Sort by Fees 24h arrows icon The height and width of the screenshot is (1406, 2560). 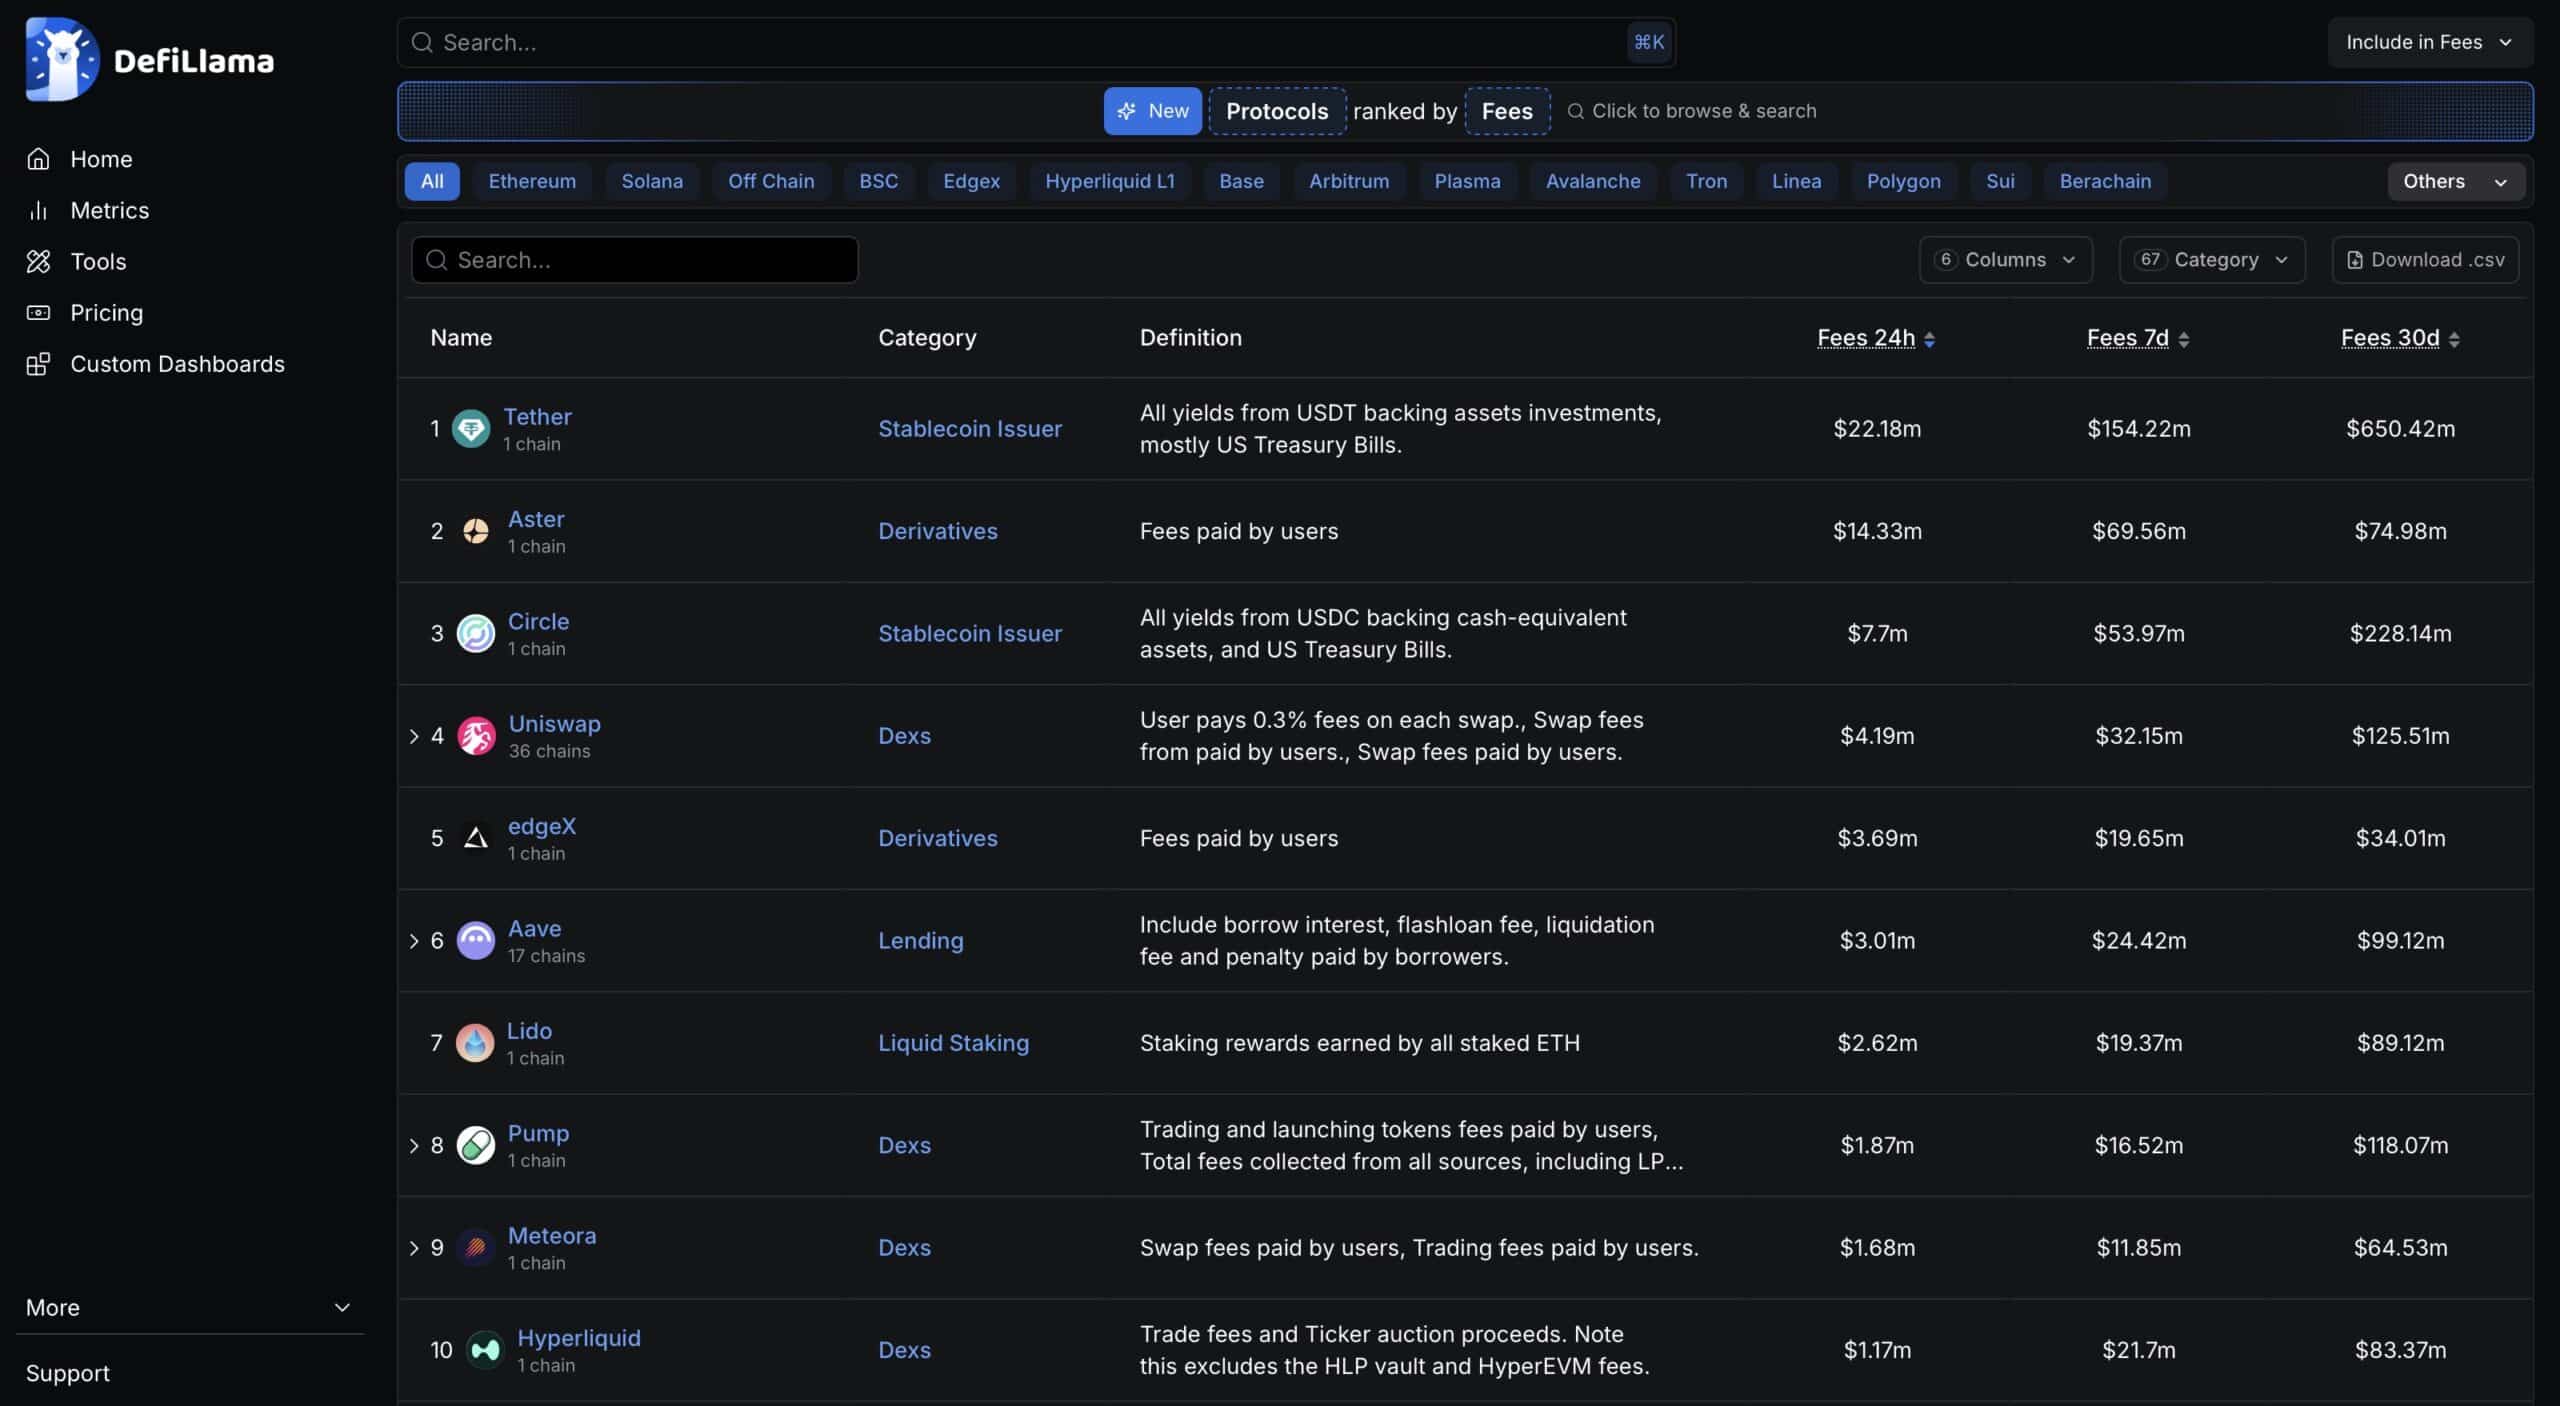(1929, 340)
